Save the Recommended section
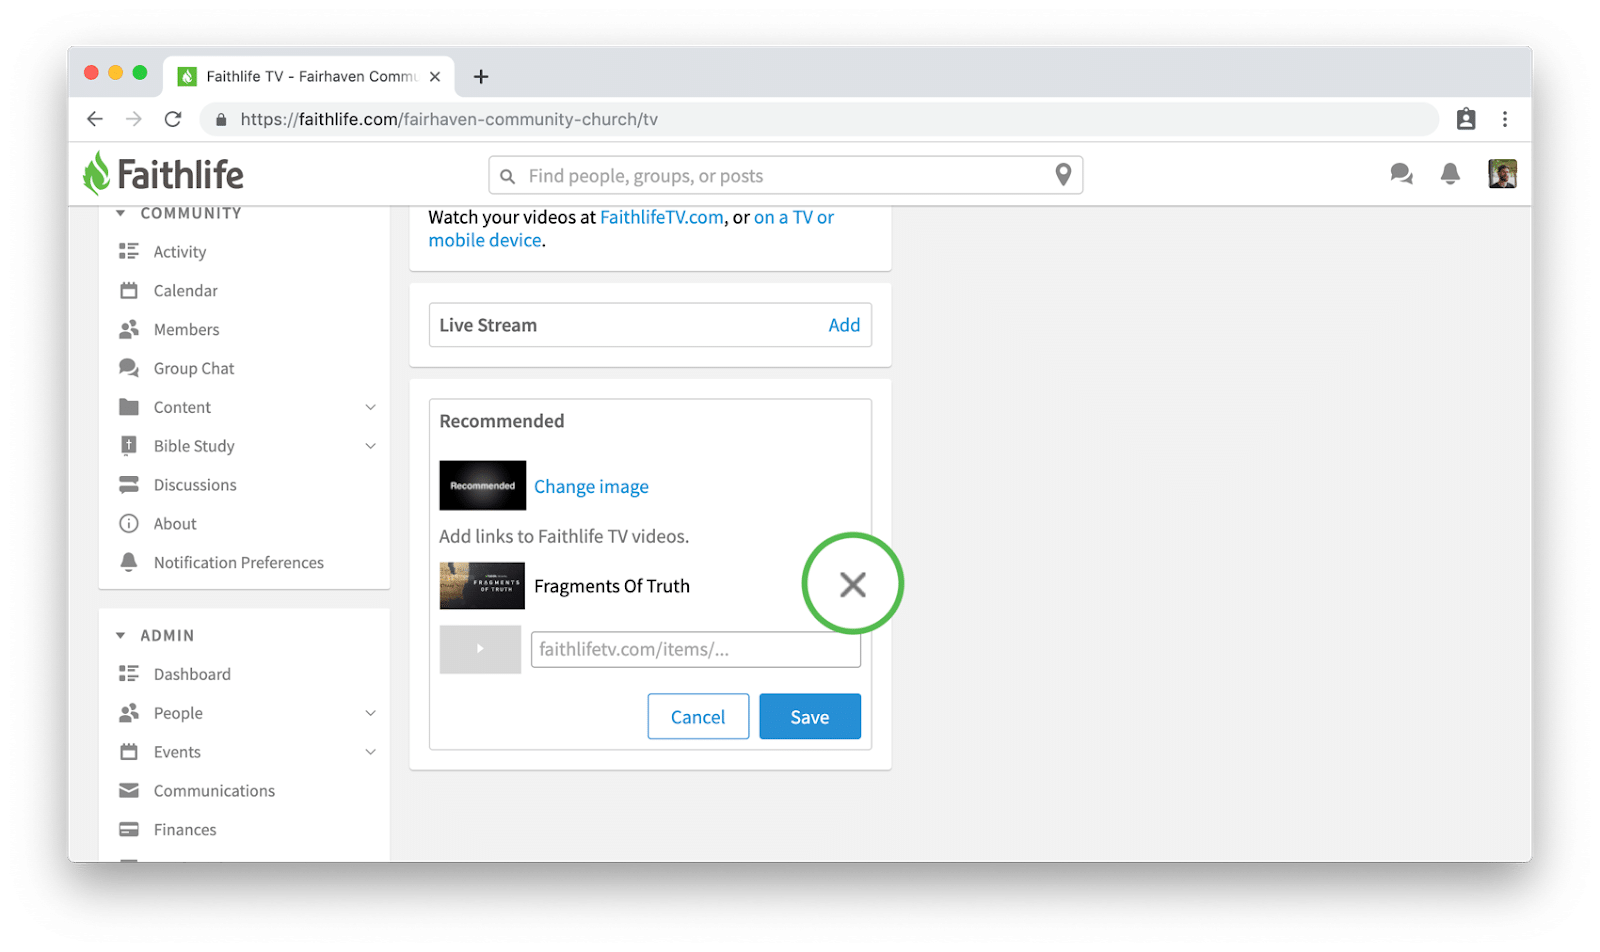Image resolution: width=1600 pixels, height=952 pixels. 810,716
